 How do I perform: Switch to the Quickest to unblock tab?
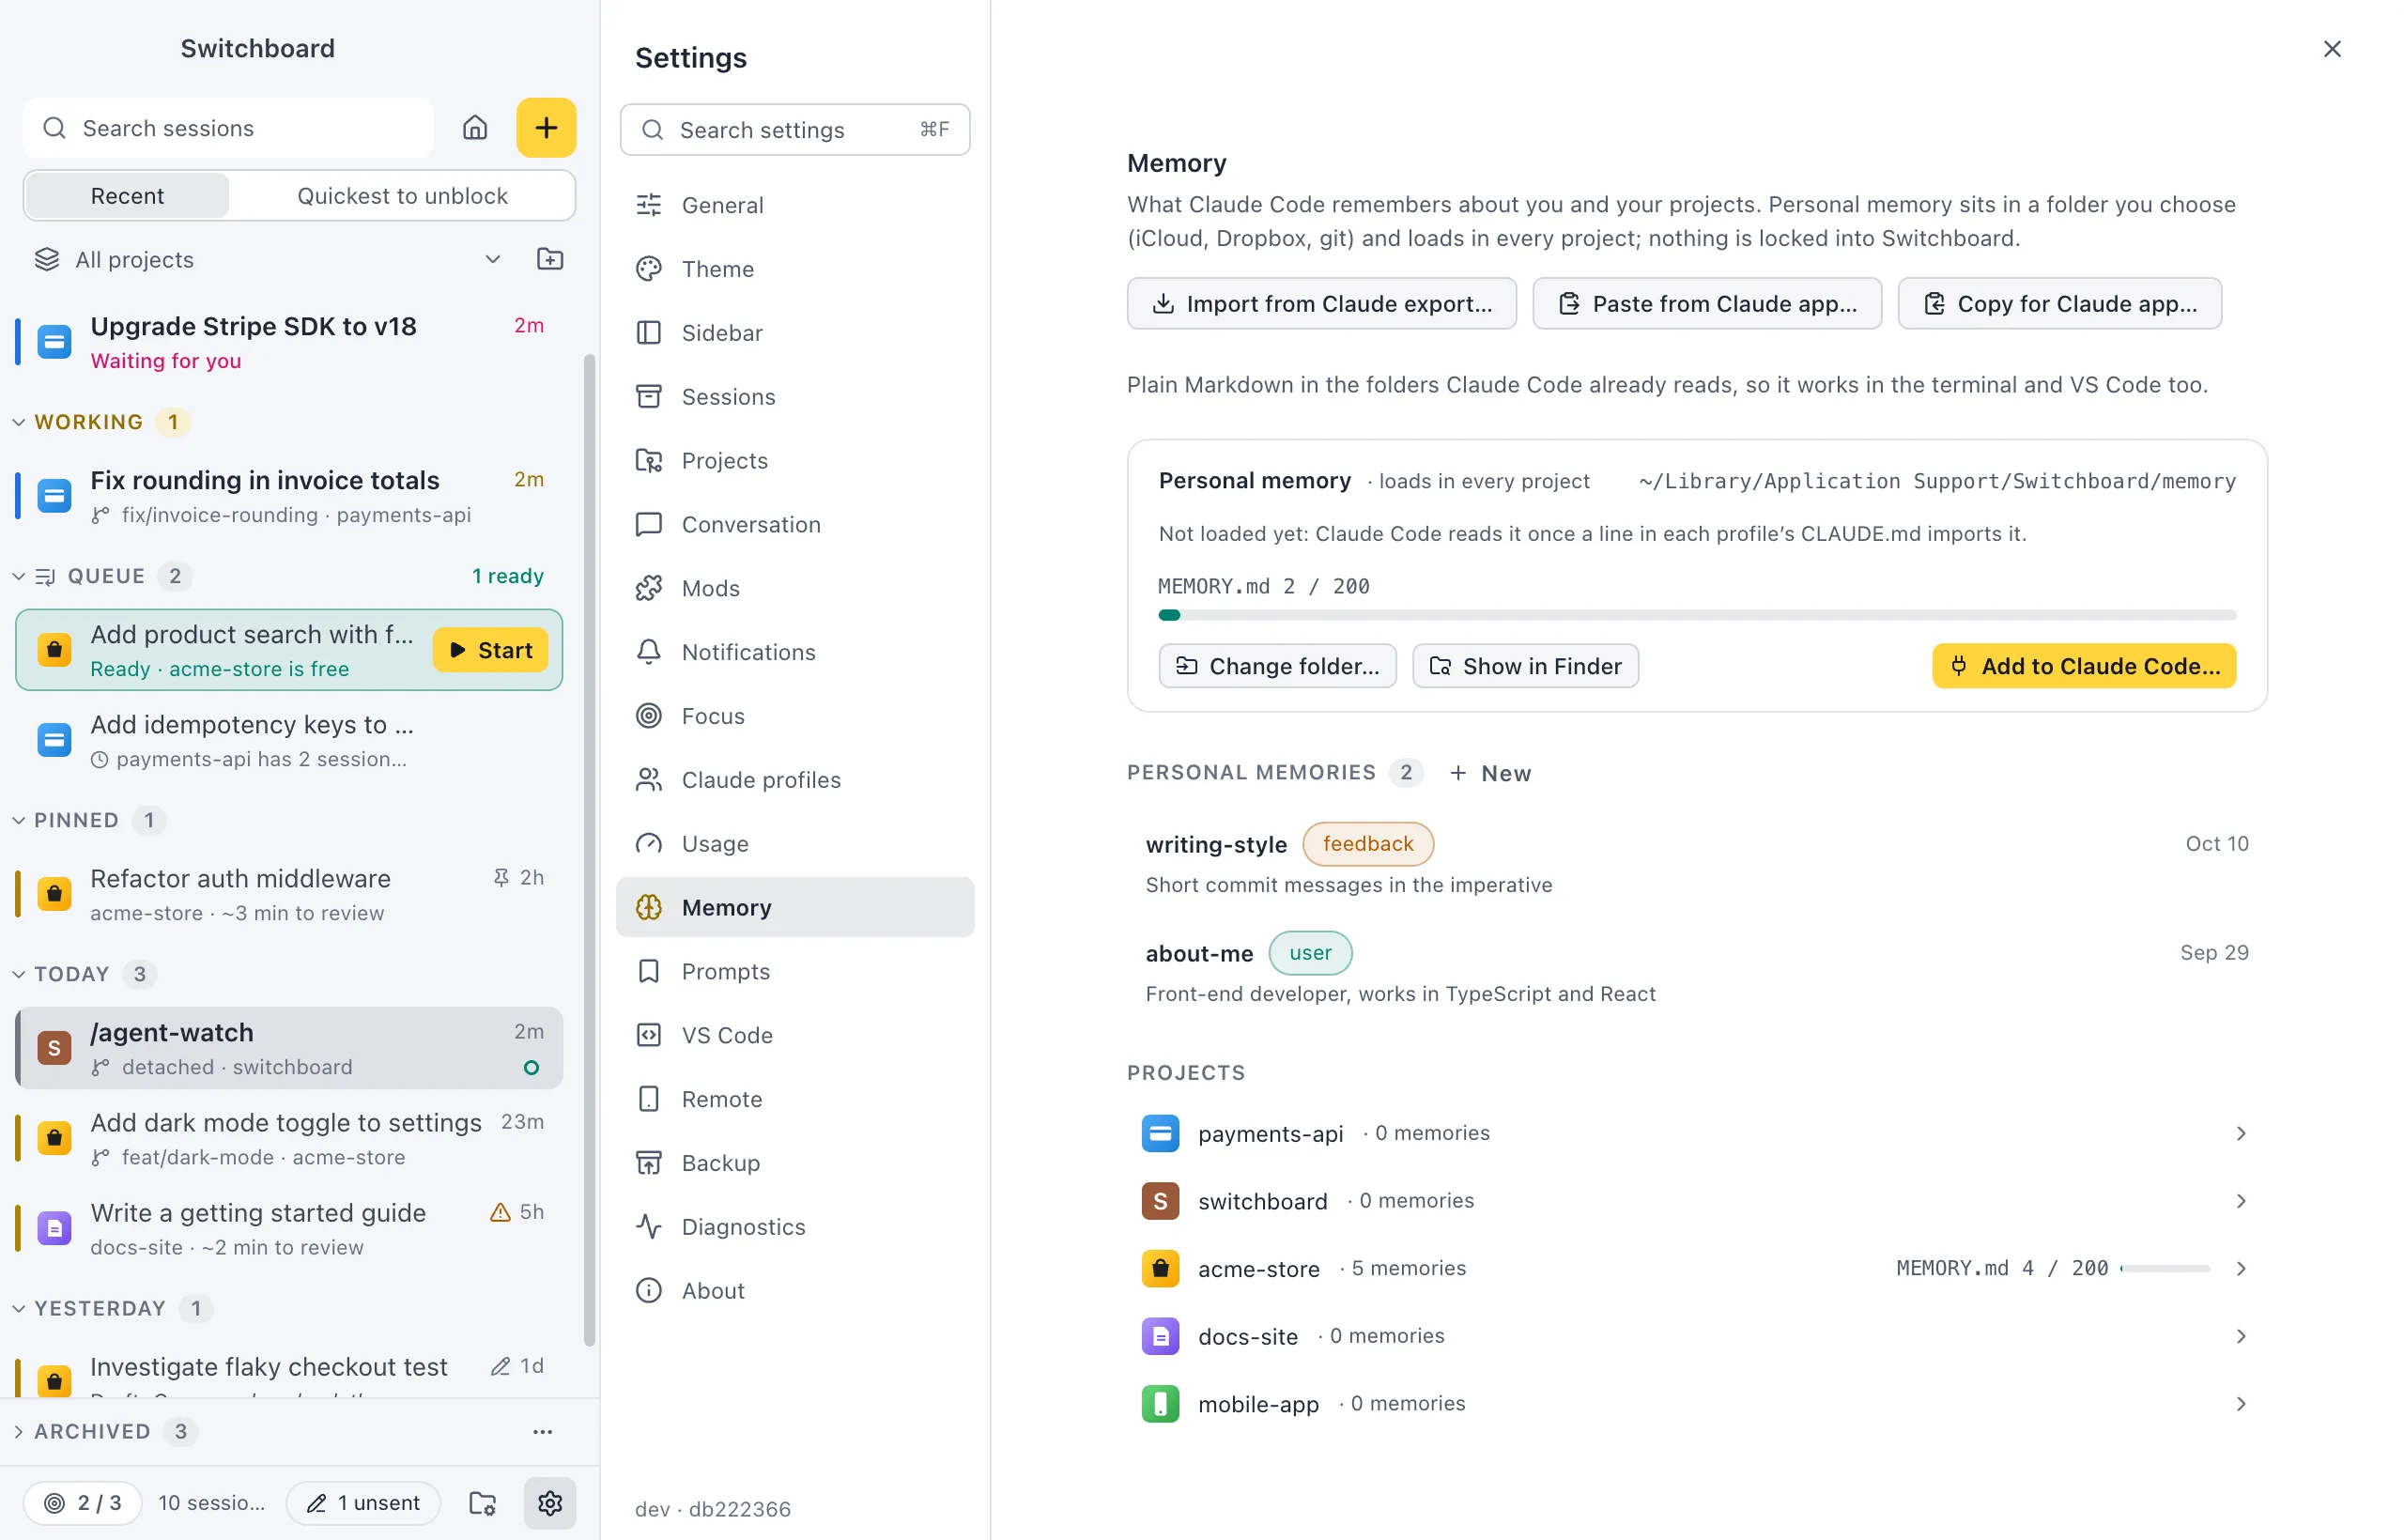(x=402, y=196)
